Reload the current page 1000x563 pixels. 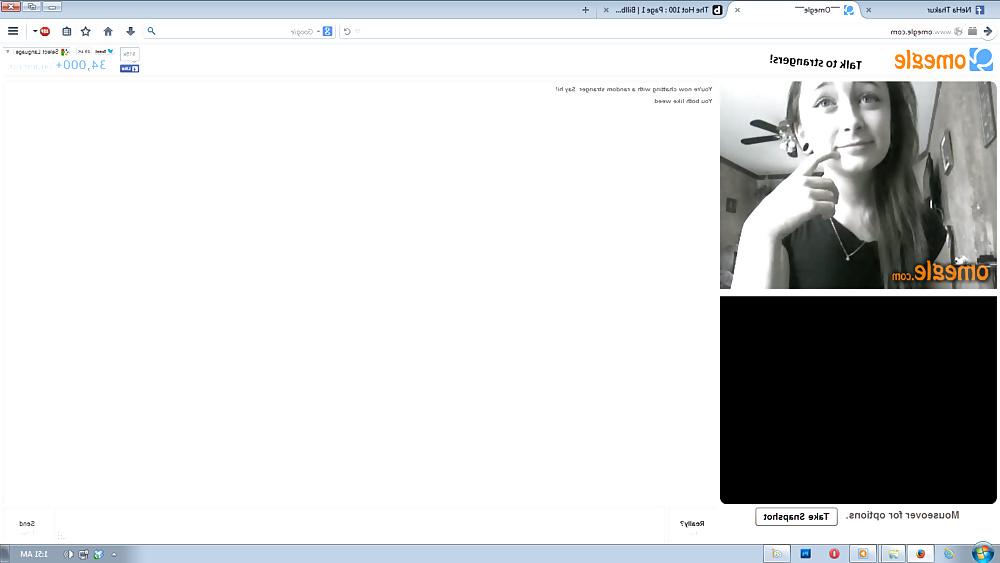347,31
